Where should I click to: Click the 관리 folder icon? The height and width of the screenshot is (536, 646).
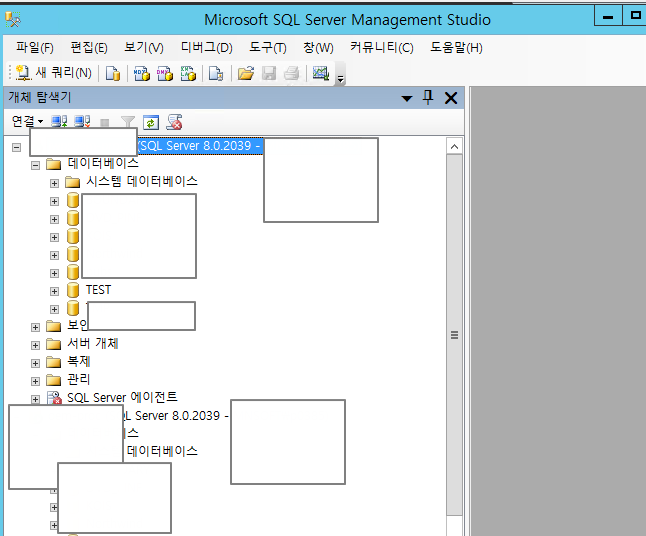[x=54, y=379]
